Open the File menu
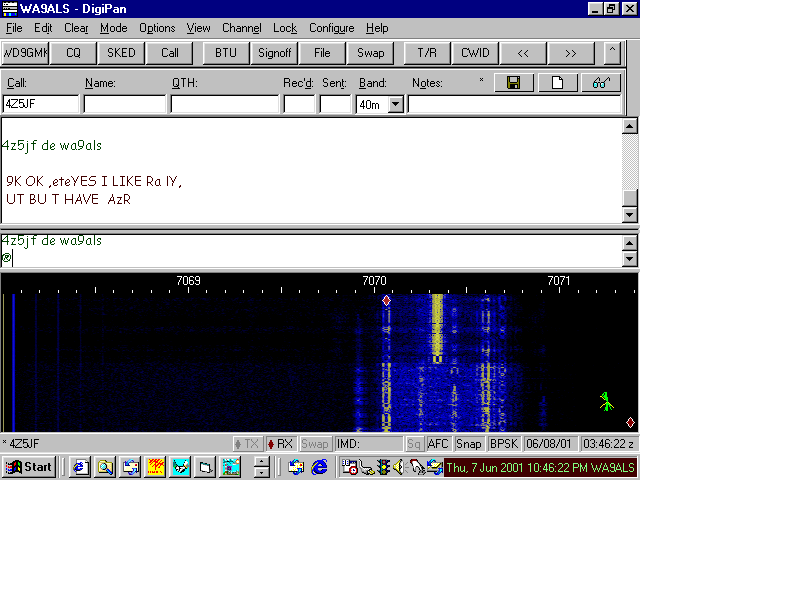This screenshot has height=600, width=800. (x=14, y=28)
